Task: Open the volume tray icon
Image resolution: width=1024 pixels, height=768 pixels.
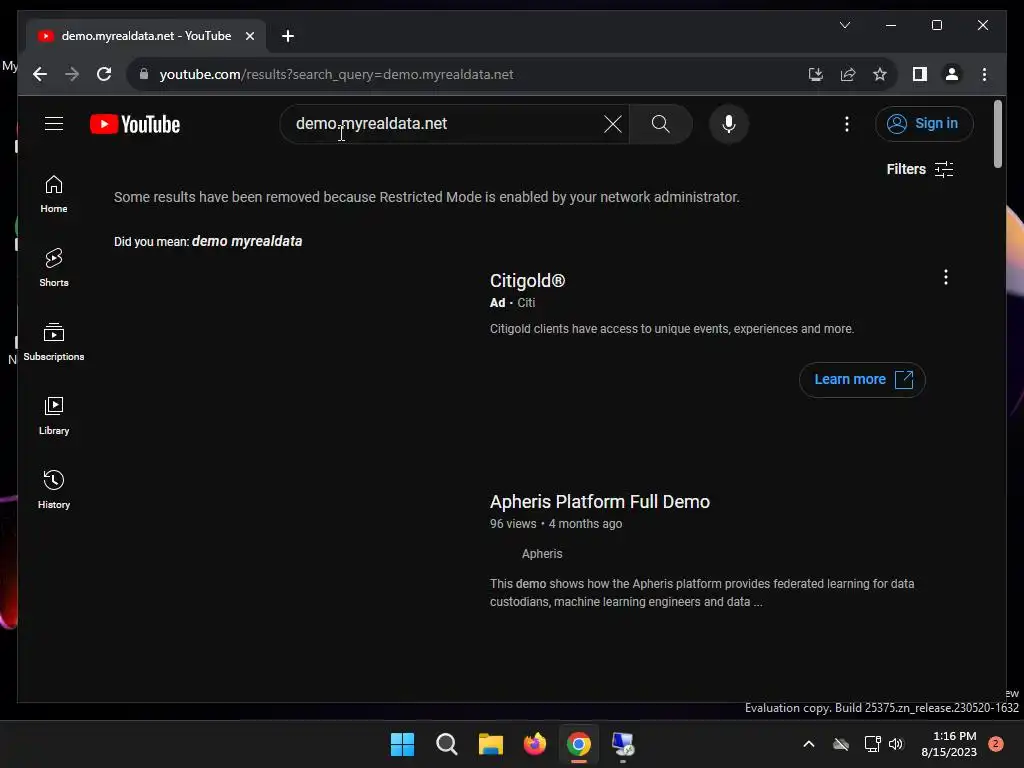Action: pos(896,744)
